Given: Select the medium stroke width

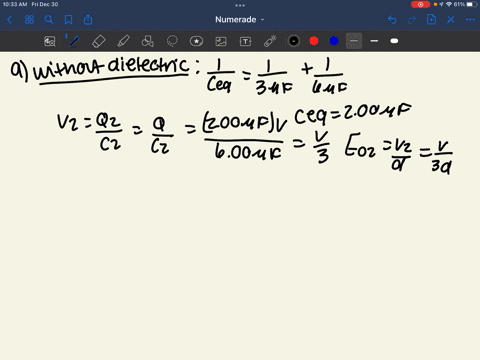Looking at the screenshot, I should tap(374, 41).
